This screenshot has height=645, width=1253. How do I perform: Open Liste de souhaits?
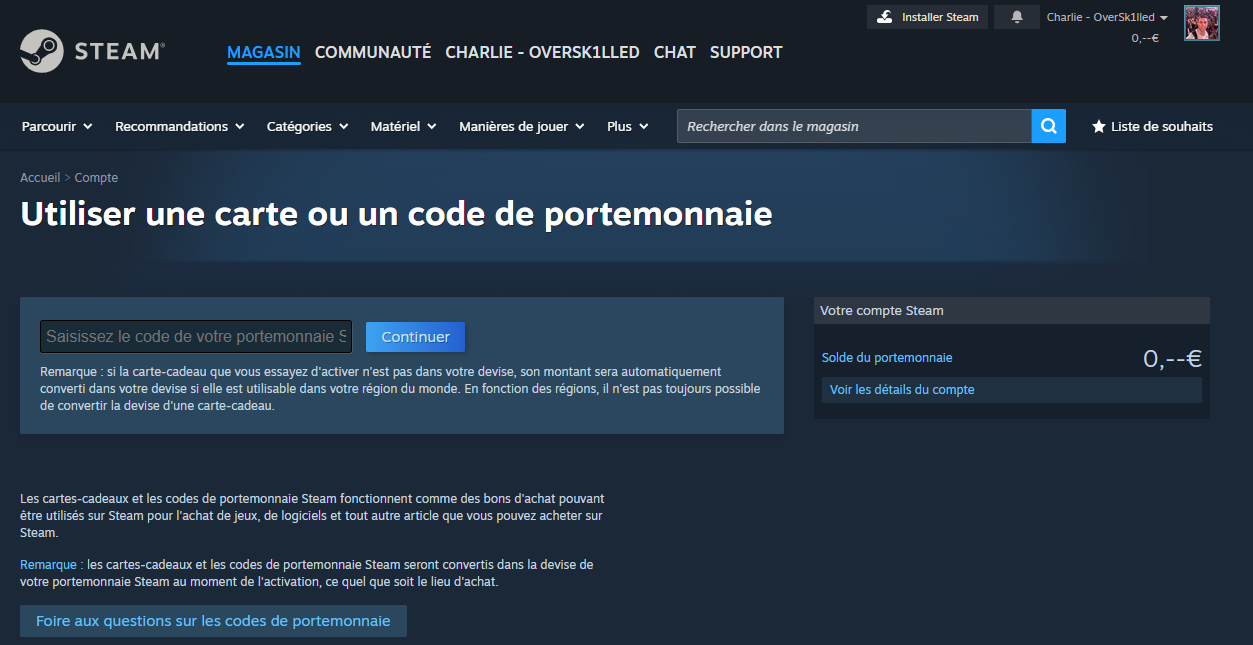pyautogui.click(x=1152, y=126)
